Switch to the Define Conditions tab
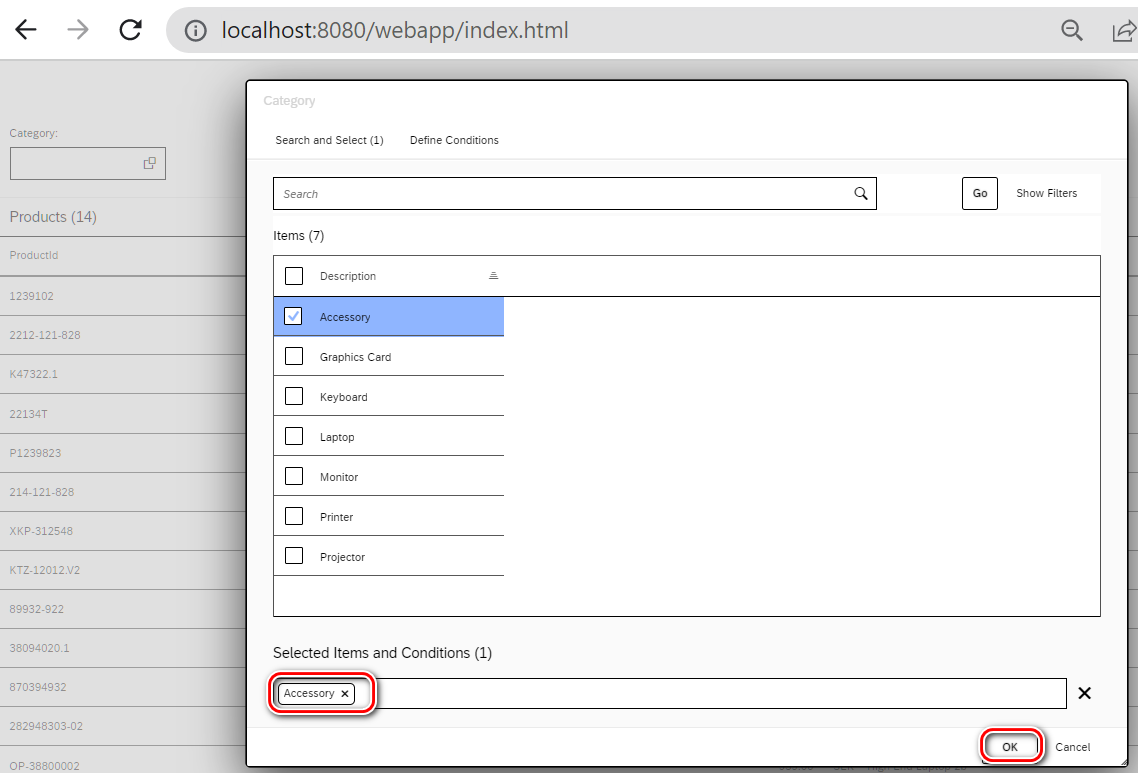 454,140
